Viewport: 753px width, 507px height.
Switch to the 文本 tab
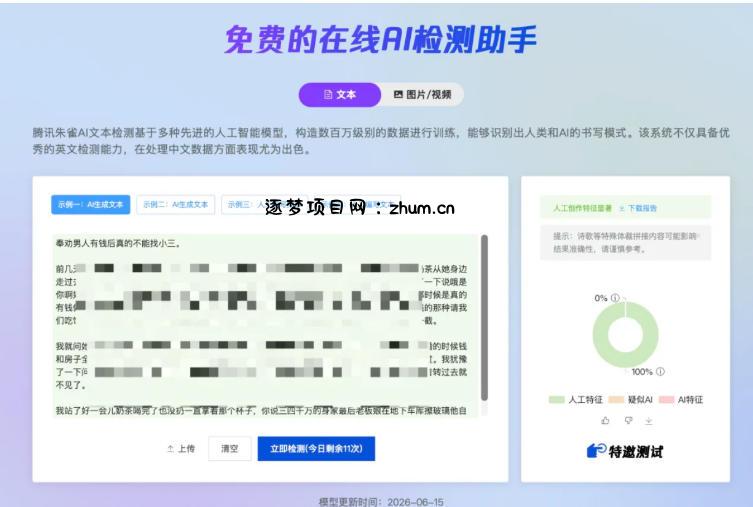[x=340, y=95]
